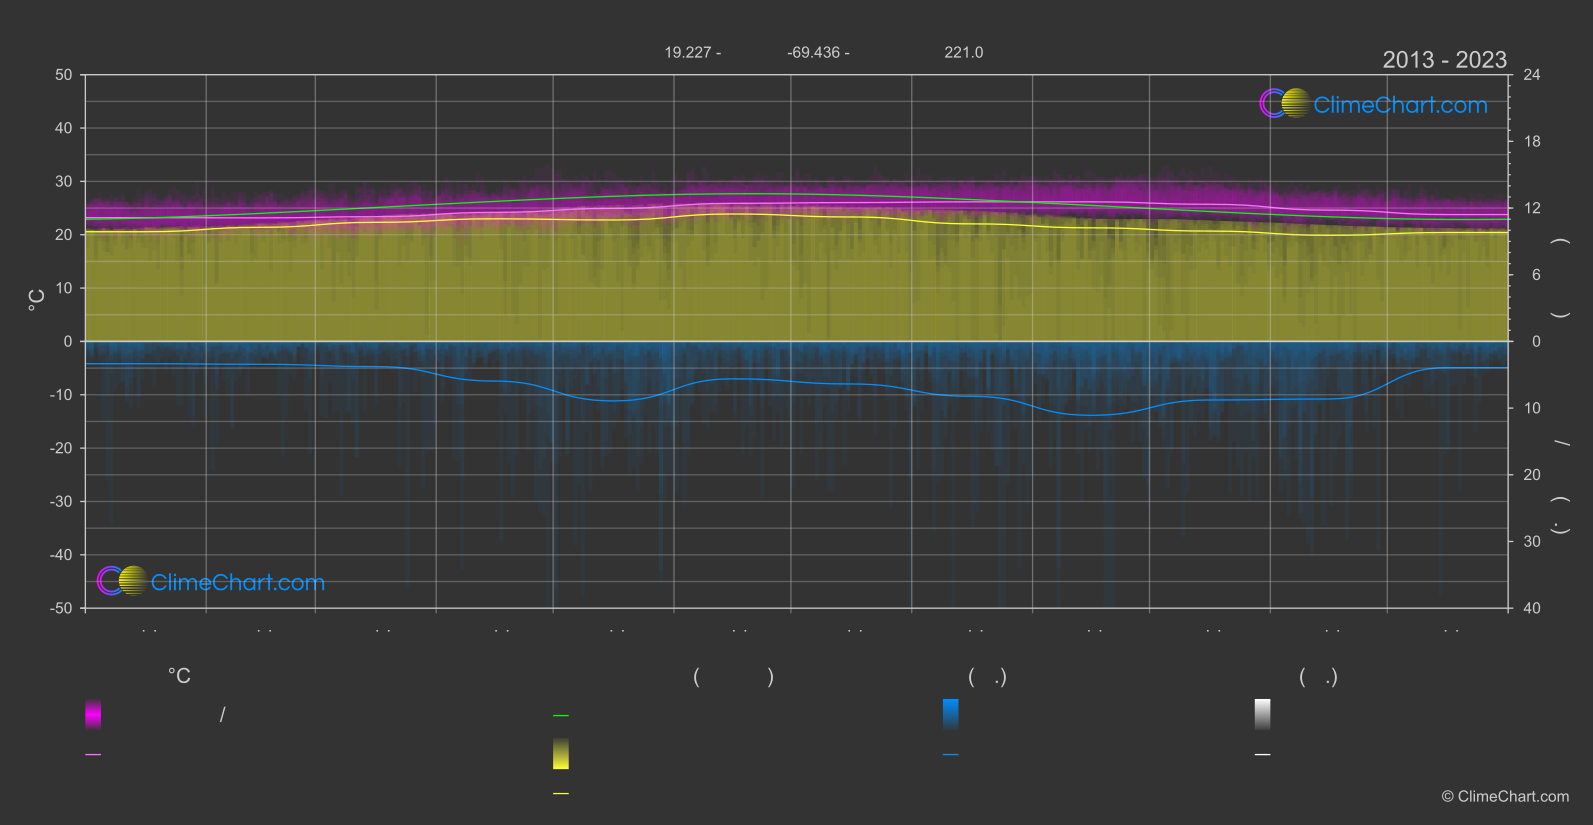The image size is (1593, 825).
Task: Click the 221.0 elevation value
Action: coord(963,52)
